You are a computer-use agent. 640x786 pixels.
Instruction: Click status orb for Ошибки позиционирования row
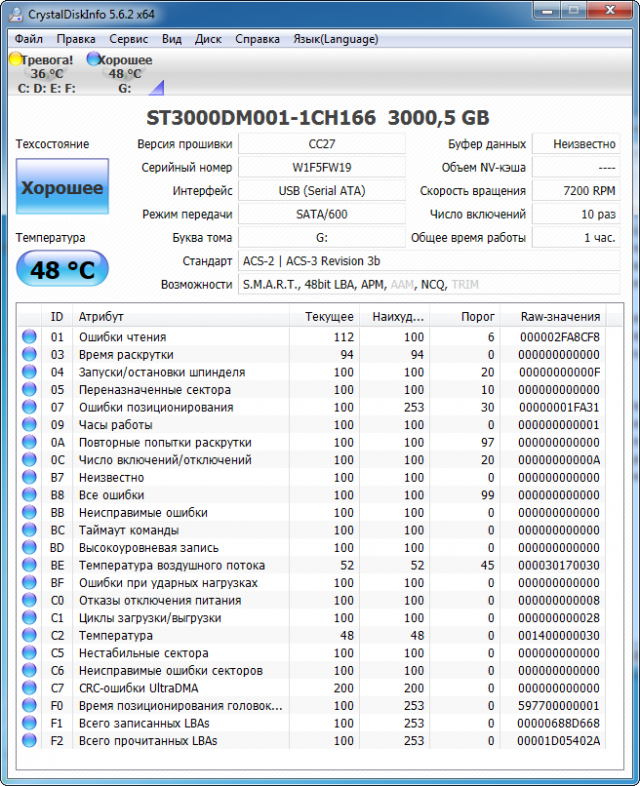click(29, 407)
